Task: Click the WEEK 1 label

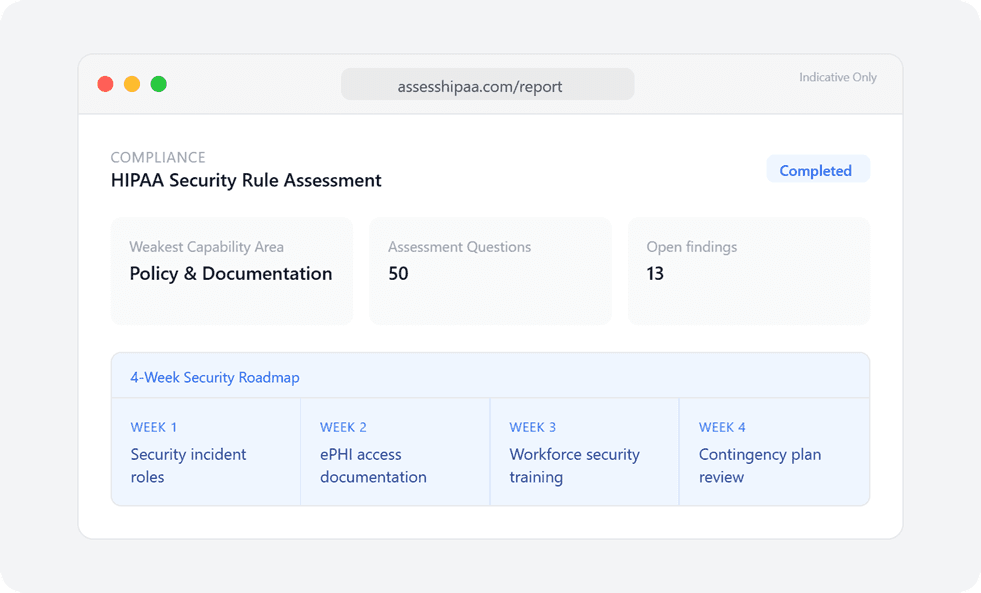Action: [x=153, y=427]
